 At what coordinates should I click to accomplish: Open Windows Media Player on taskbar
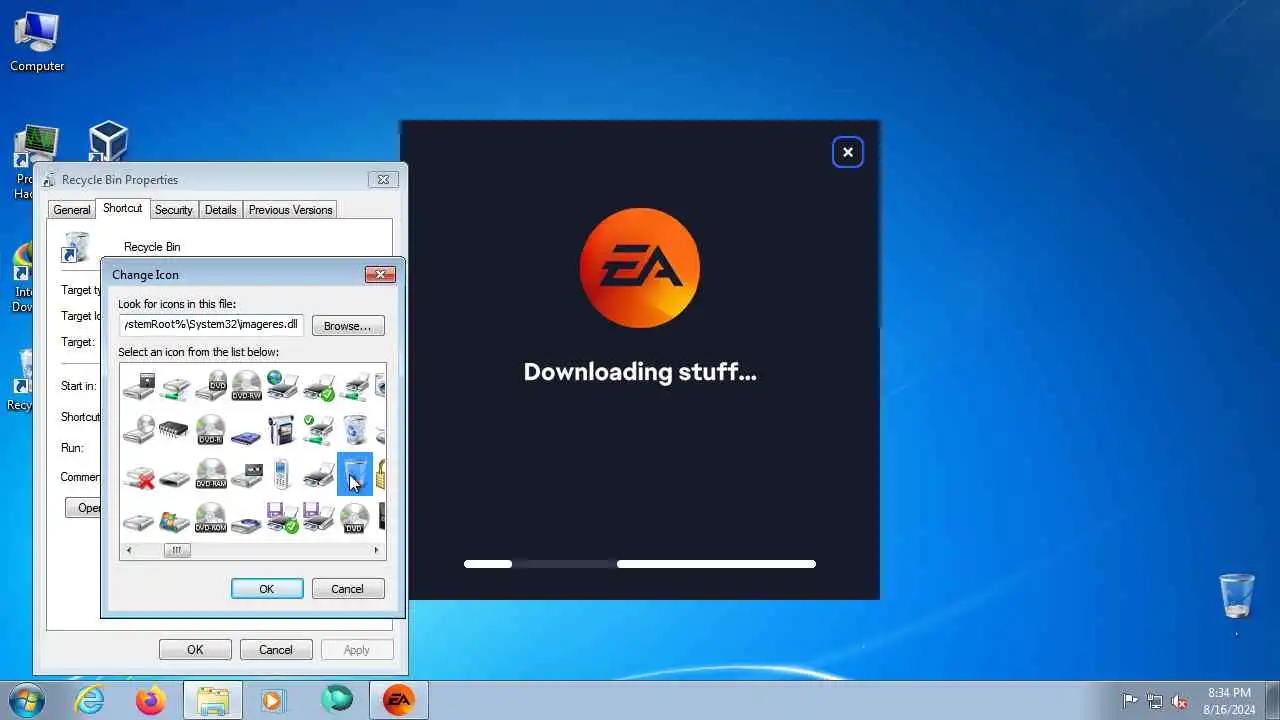(x=273, y=700)
